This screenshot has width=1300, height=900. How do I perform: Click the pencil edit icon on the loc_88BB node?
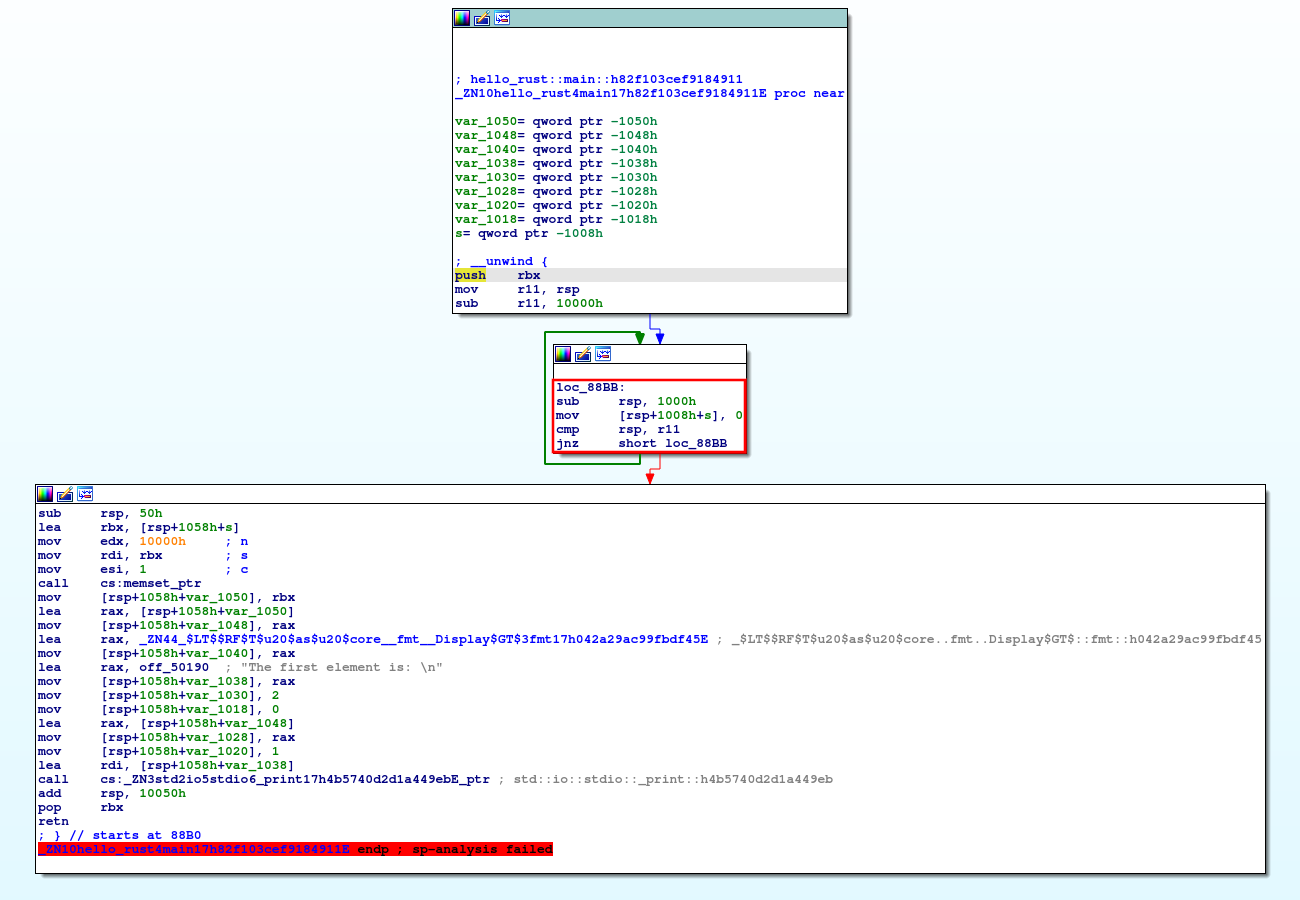[x=582, y=353]
